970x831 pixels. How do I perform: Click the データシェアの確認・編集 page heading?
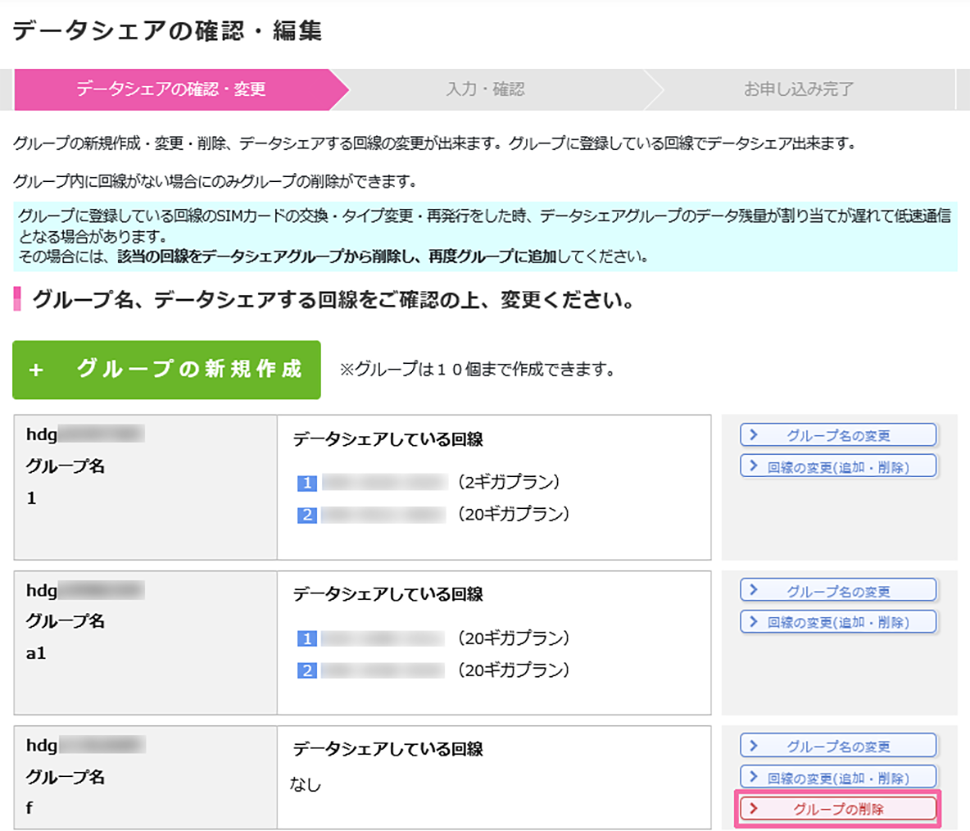[x=167, y=31]
